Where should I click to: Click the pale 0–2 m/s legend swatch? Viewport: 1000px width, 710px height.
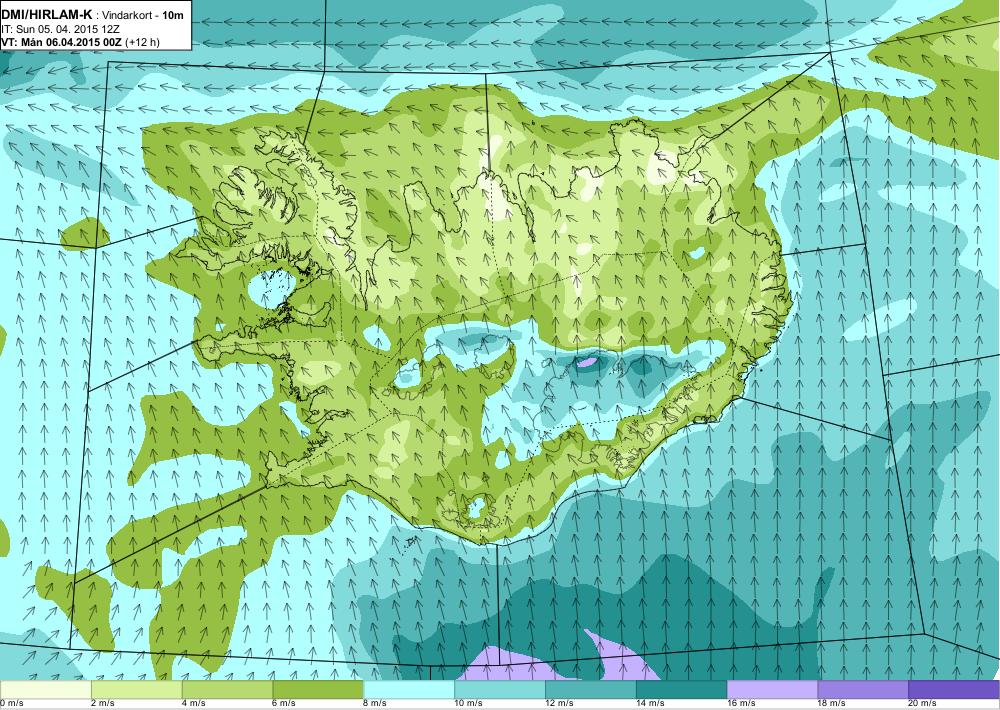click(45, 690)
